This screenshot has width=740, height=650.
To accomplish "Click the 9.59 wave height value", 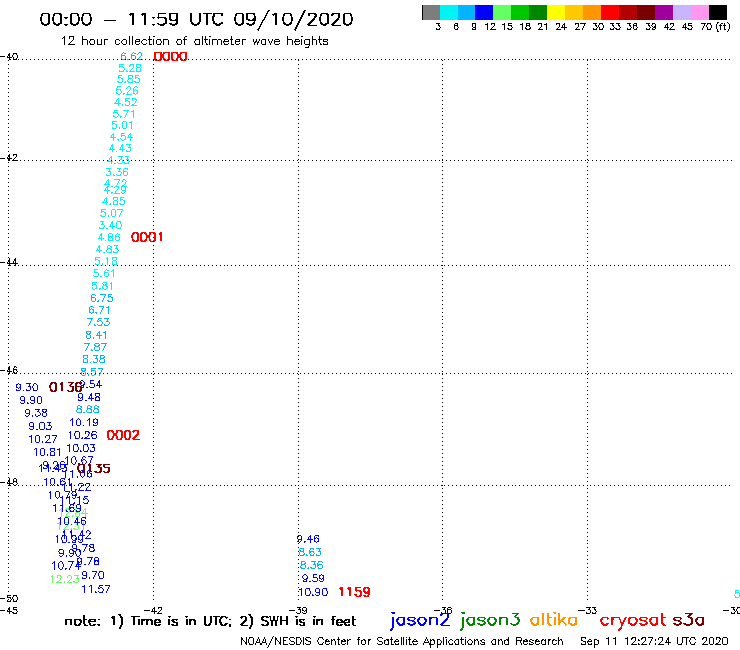I will coord(313,578).
